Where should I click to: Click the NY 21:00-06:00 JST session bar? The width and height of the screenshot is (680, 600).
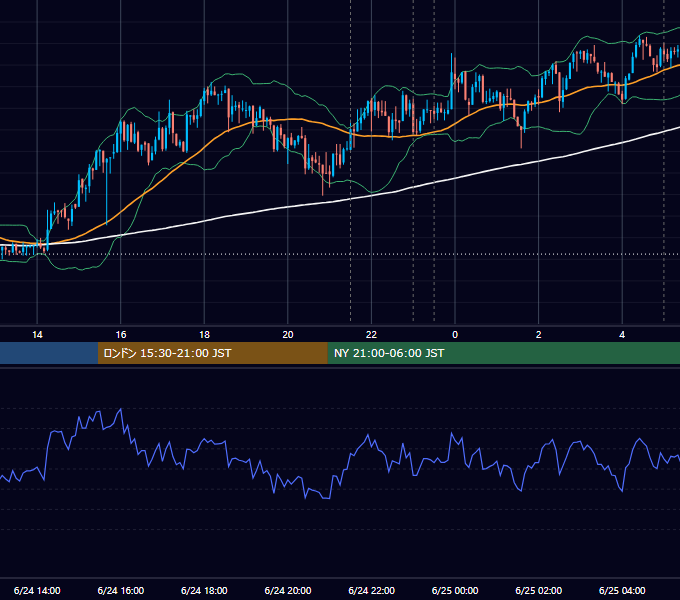click(x=503, y=353)
